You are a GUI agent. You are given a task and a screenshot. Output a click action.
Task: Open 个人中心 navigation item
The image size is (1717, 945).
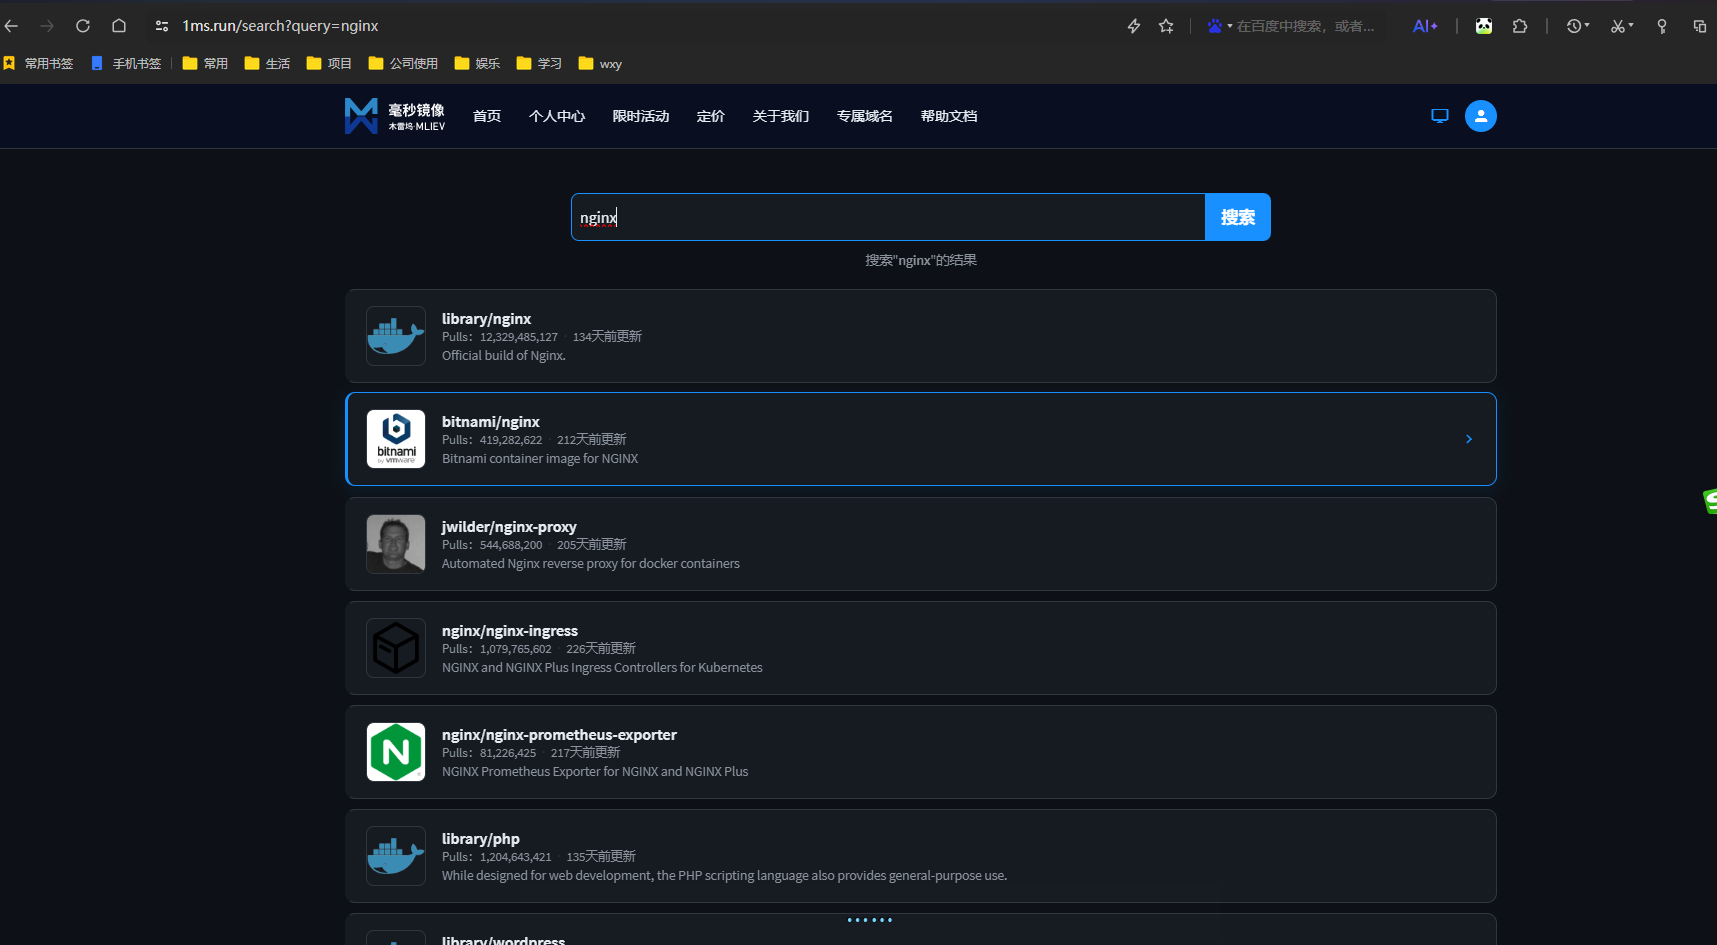tap(557, 116)
